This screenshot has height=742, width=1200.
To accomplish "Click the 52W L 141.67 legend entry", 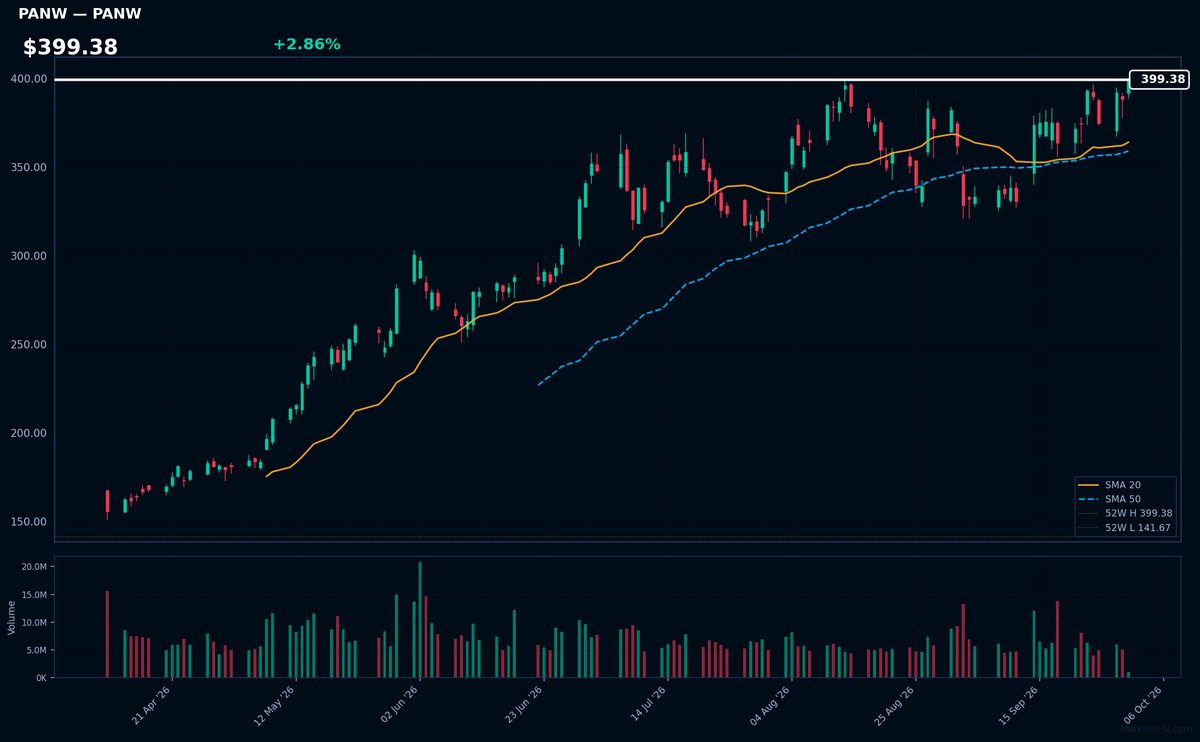I will coord(1125,527).
